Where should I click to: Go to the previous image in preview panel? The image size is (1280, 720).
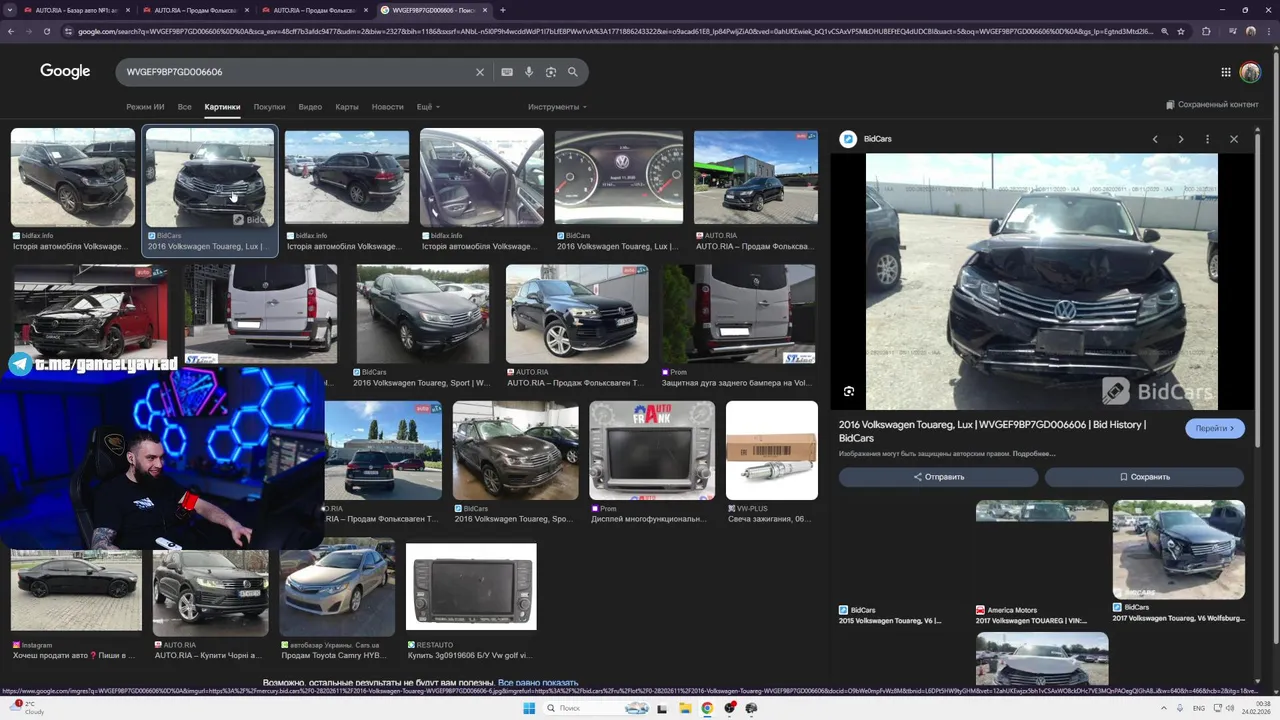coord(1155,139)
